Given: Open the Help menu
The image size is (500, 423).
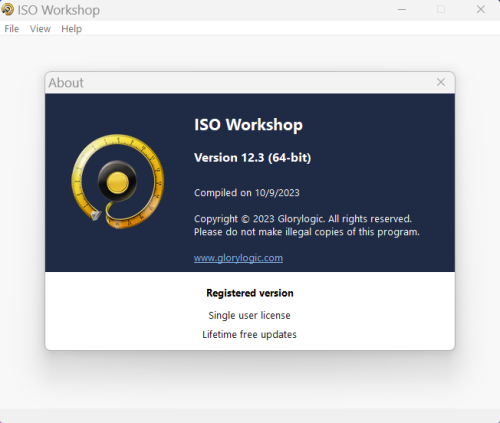Looking at the screenshot, I should pyautogui.click(x=71, y=29).
